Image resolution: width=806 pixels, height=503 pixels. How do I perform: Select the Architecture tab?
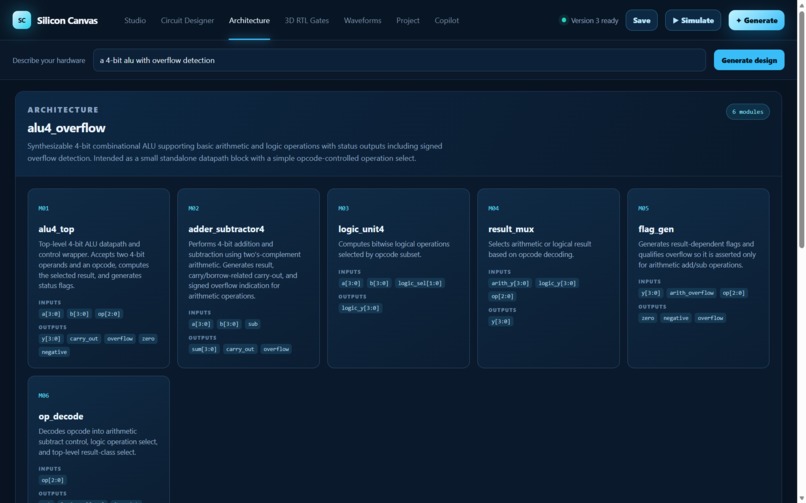click(249, 21)
